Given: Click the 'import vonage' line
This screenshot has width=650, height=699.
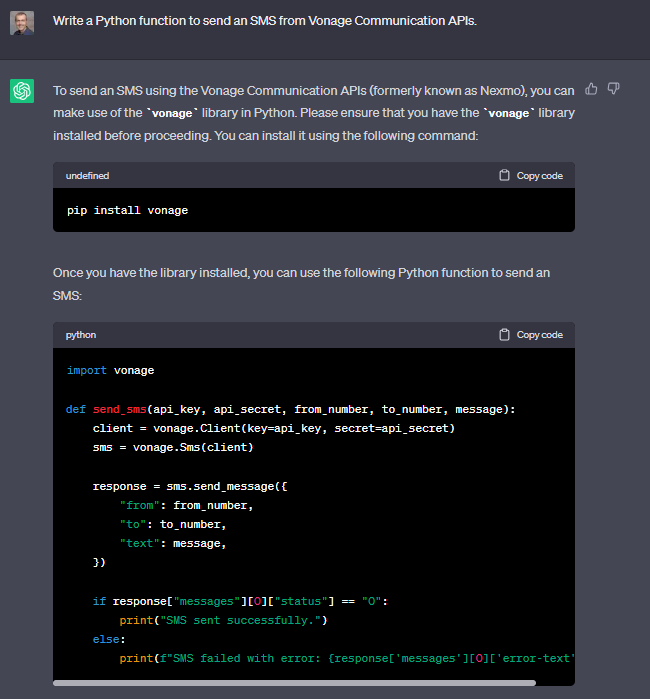Looking at the screenshot, I should (x=110, y=370).
